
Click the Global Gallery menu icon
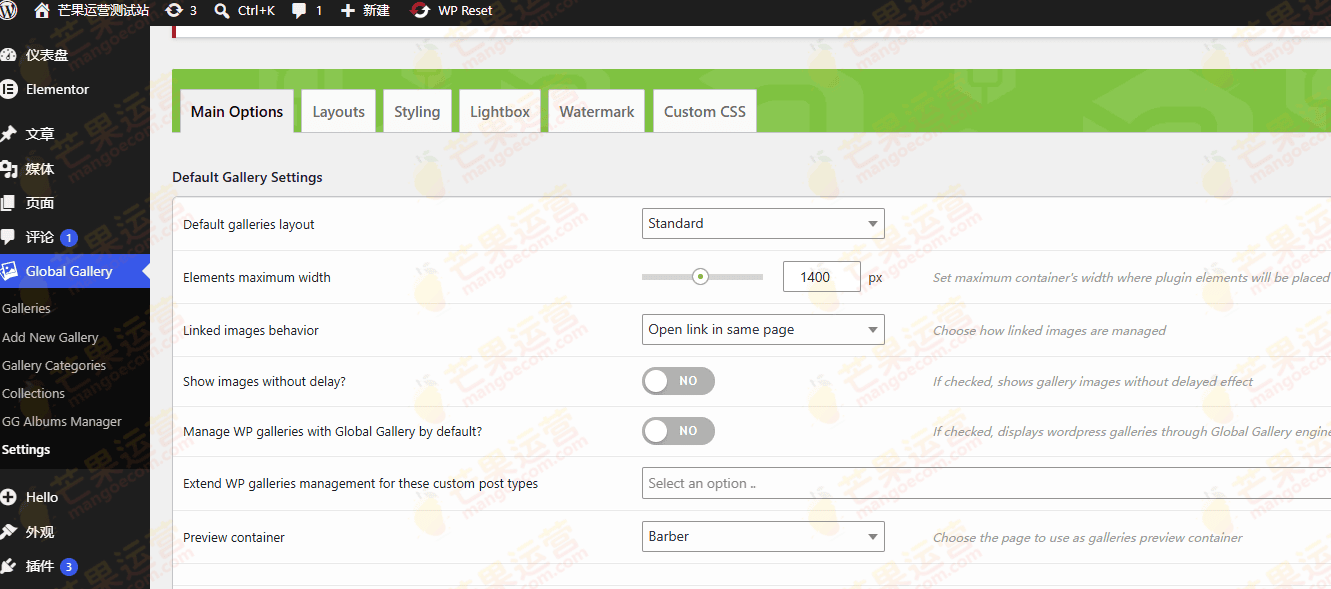point(9,271)
